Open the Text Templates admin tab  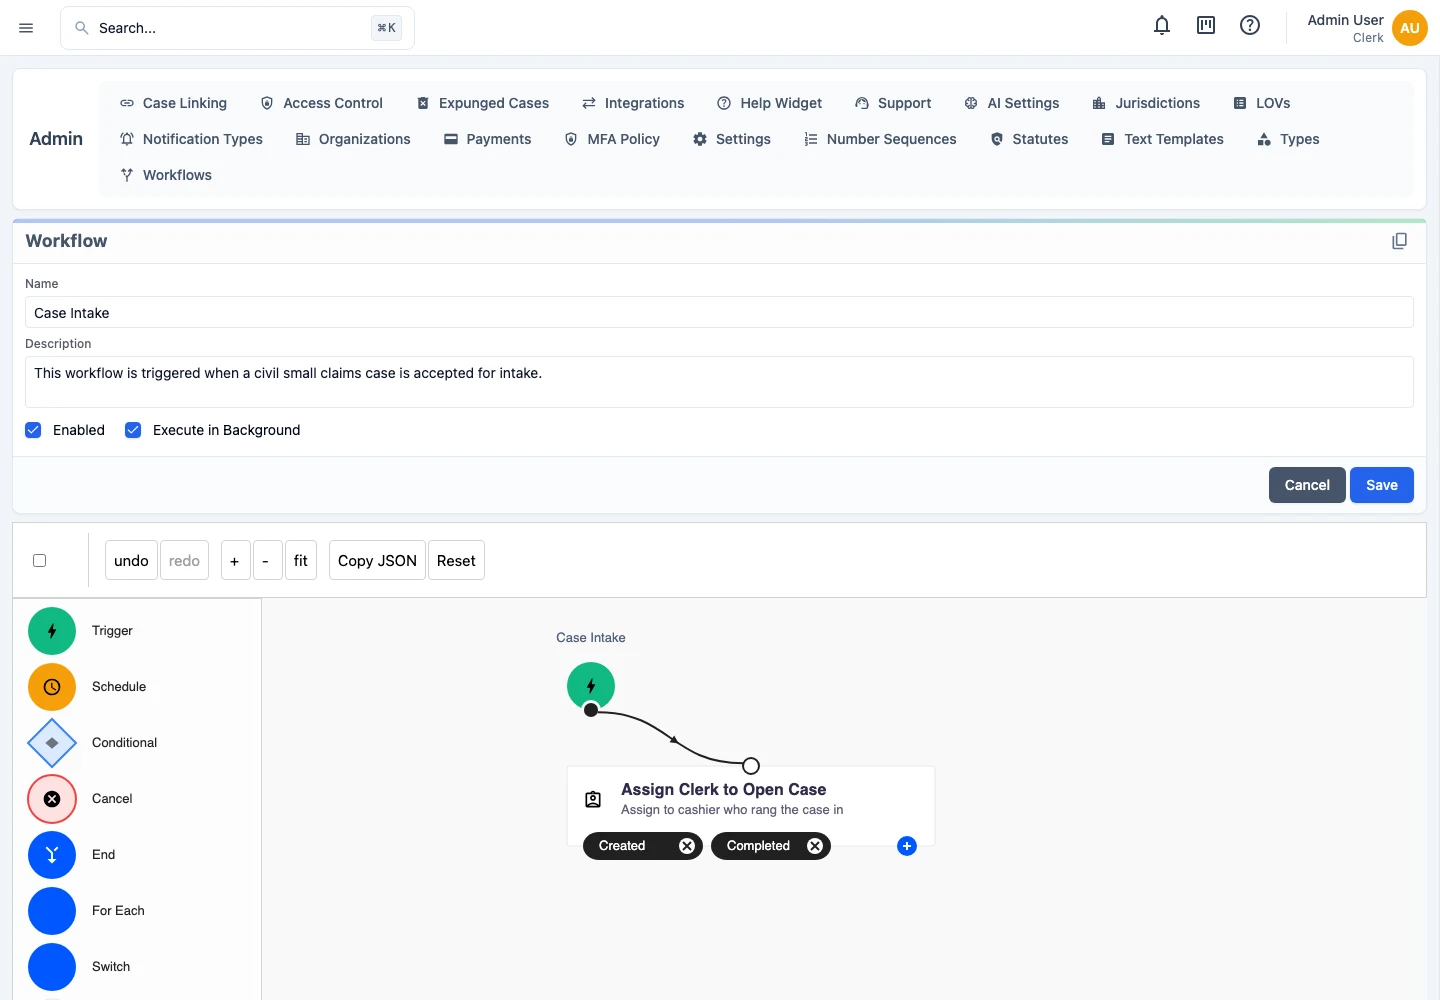tap(1162, 139)
